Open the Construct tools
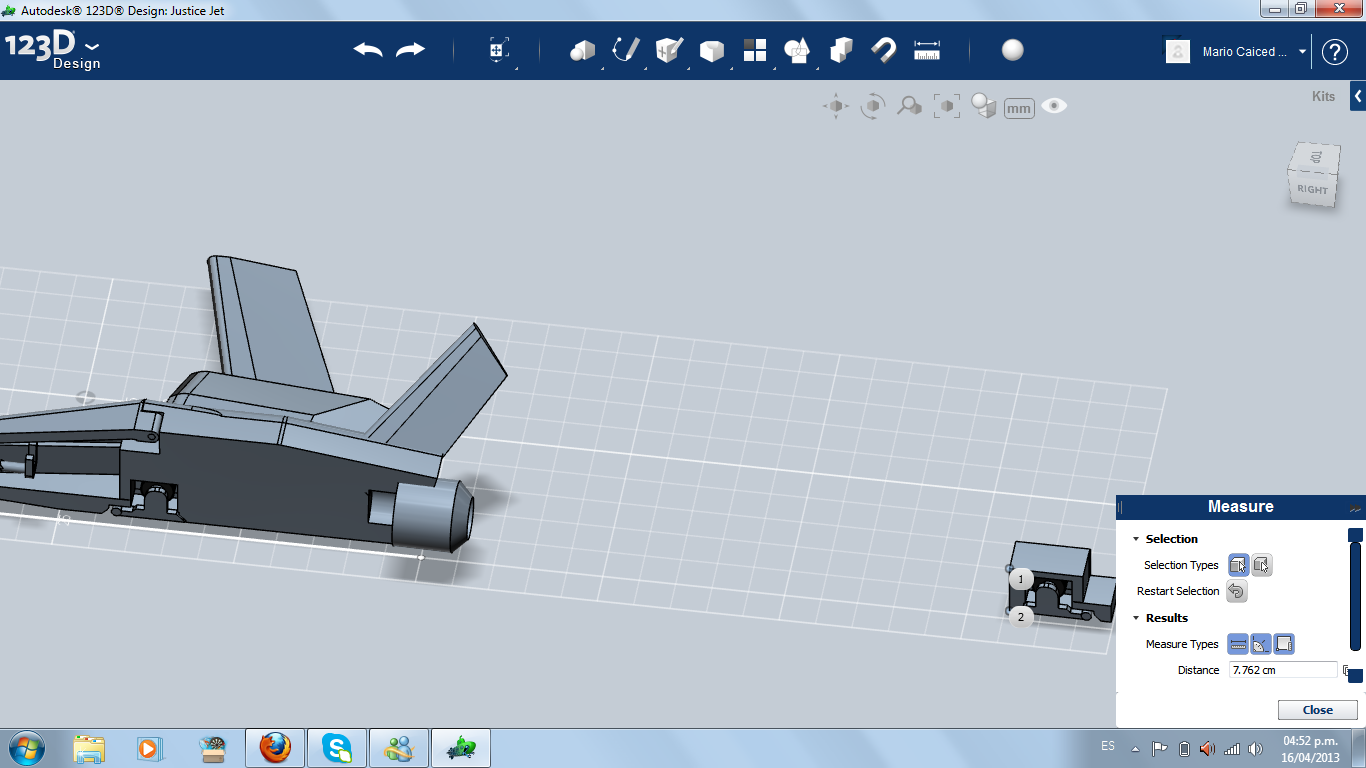Image resolution: width=1366 pixels, height=768 pixels. pos(669,50)
